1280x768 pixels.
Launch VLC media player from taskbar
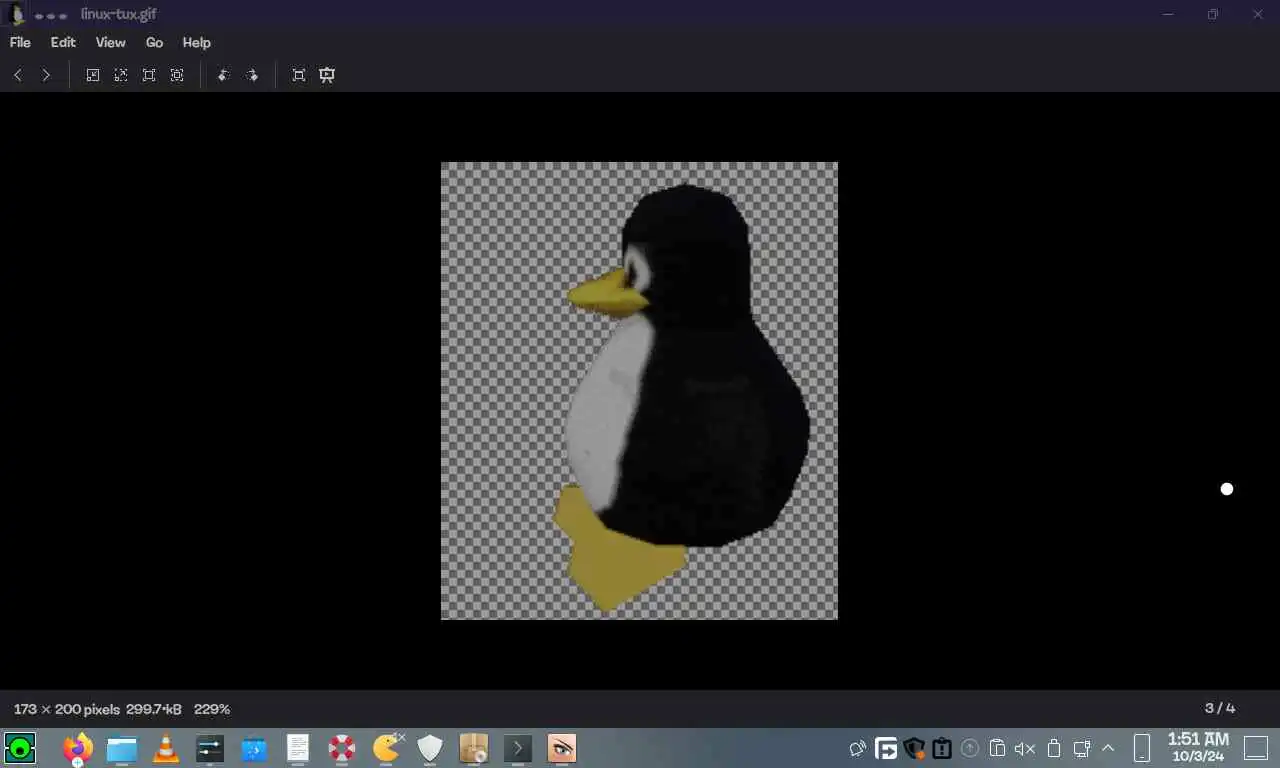pos(166,748)
